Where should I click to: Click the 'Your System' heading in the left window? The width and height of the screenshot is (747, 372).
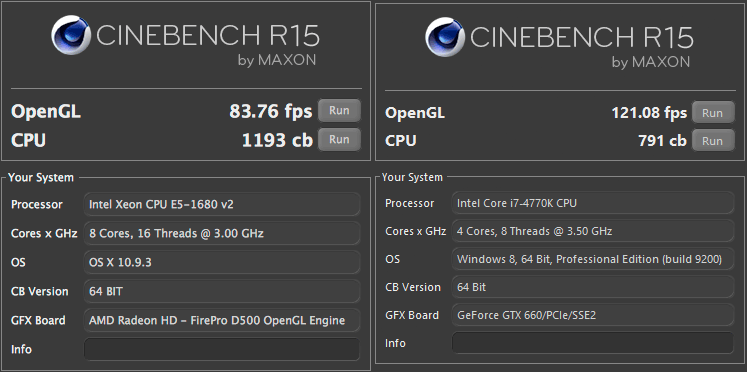click(41, 178)
